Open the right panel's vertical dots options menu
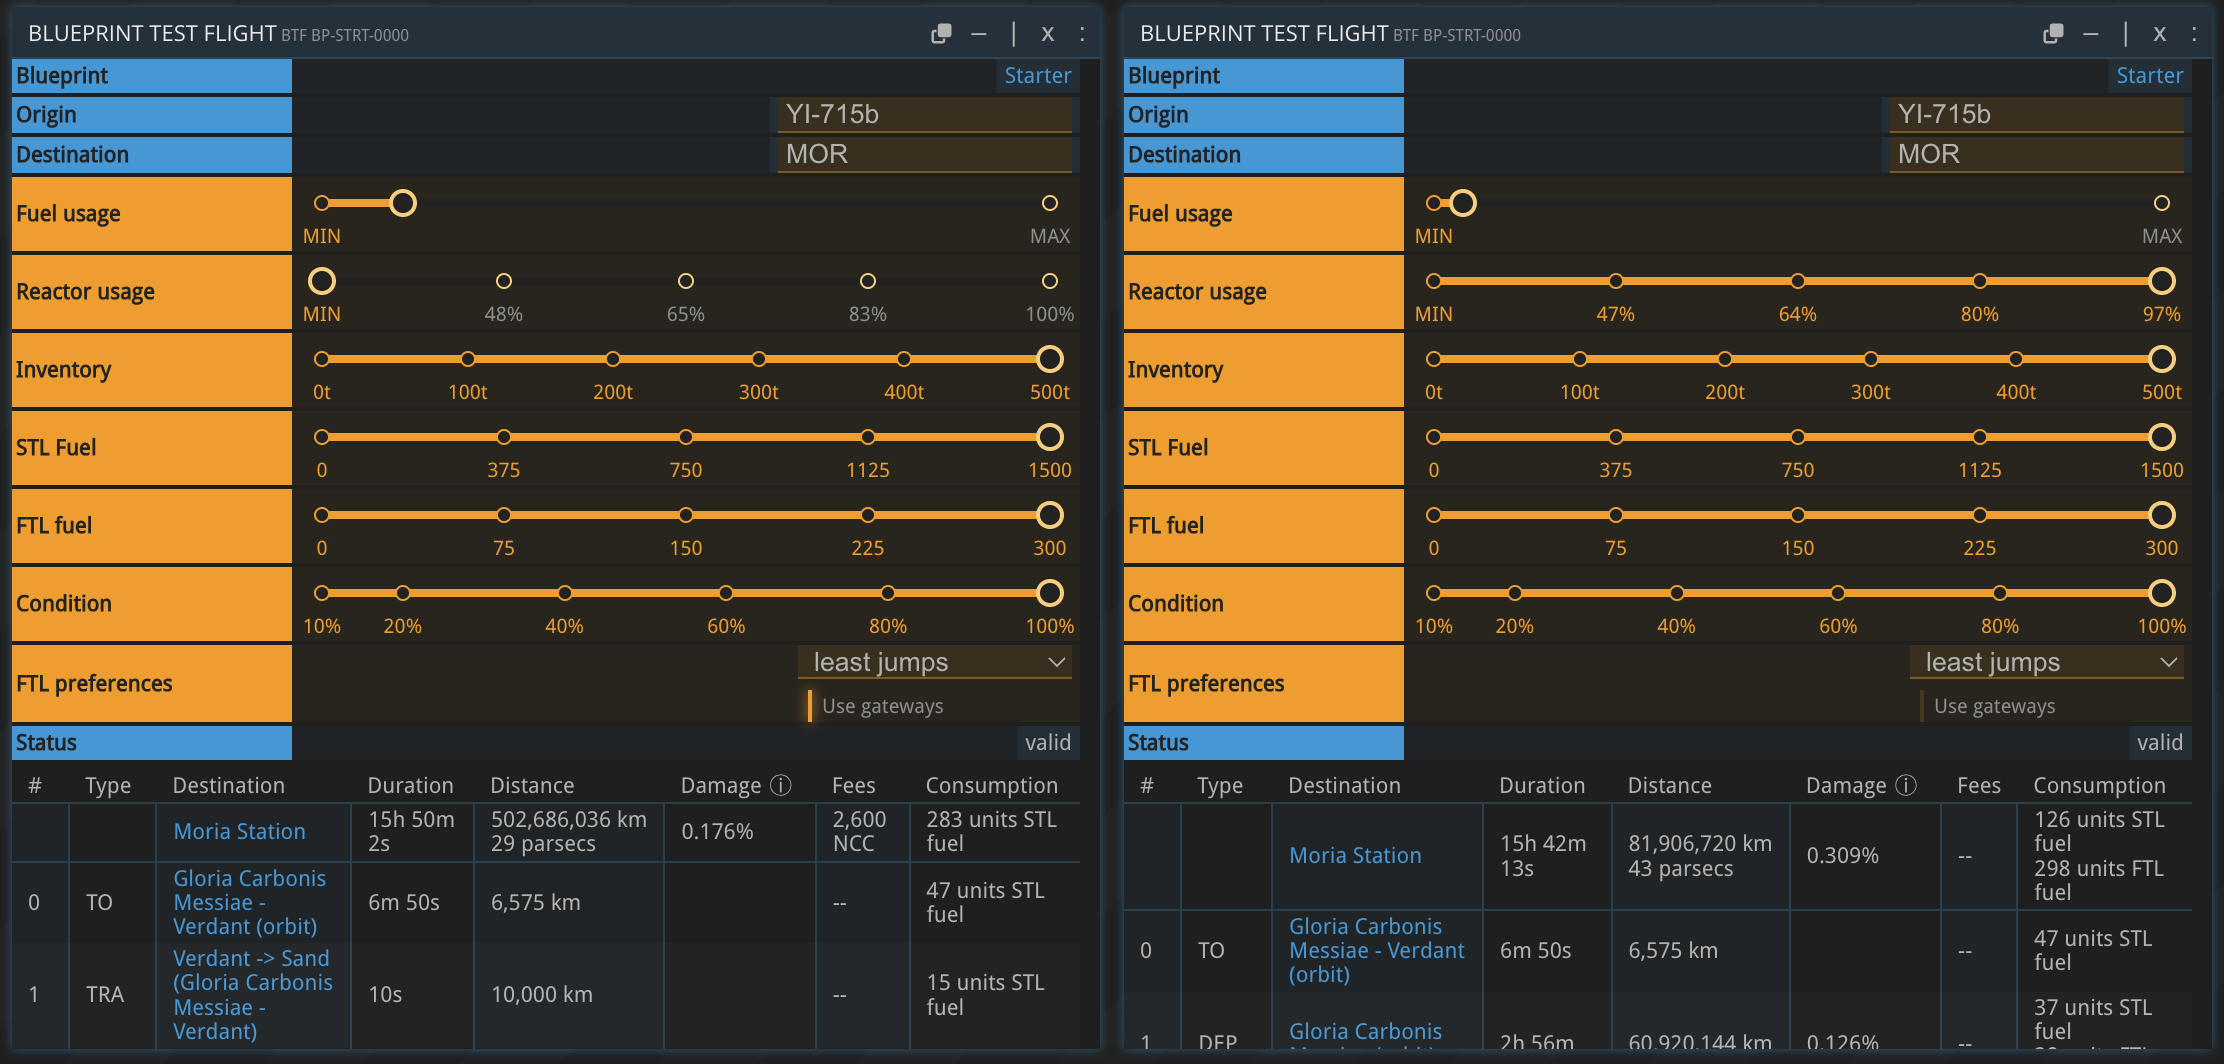Viewport: 2224px width, 1064px height. 2194,34
